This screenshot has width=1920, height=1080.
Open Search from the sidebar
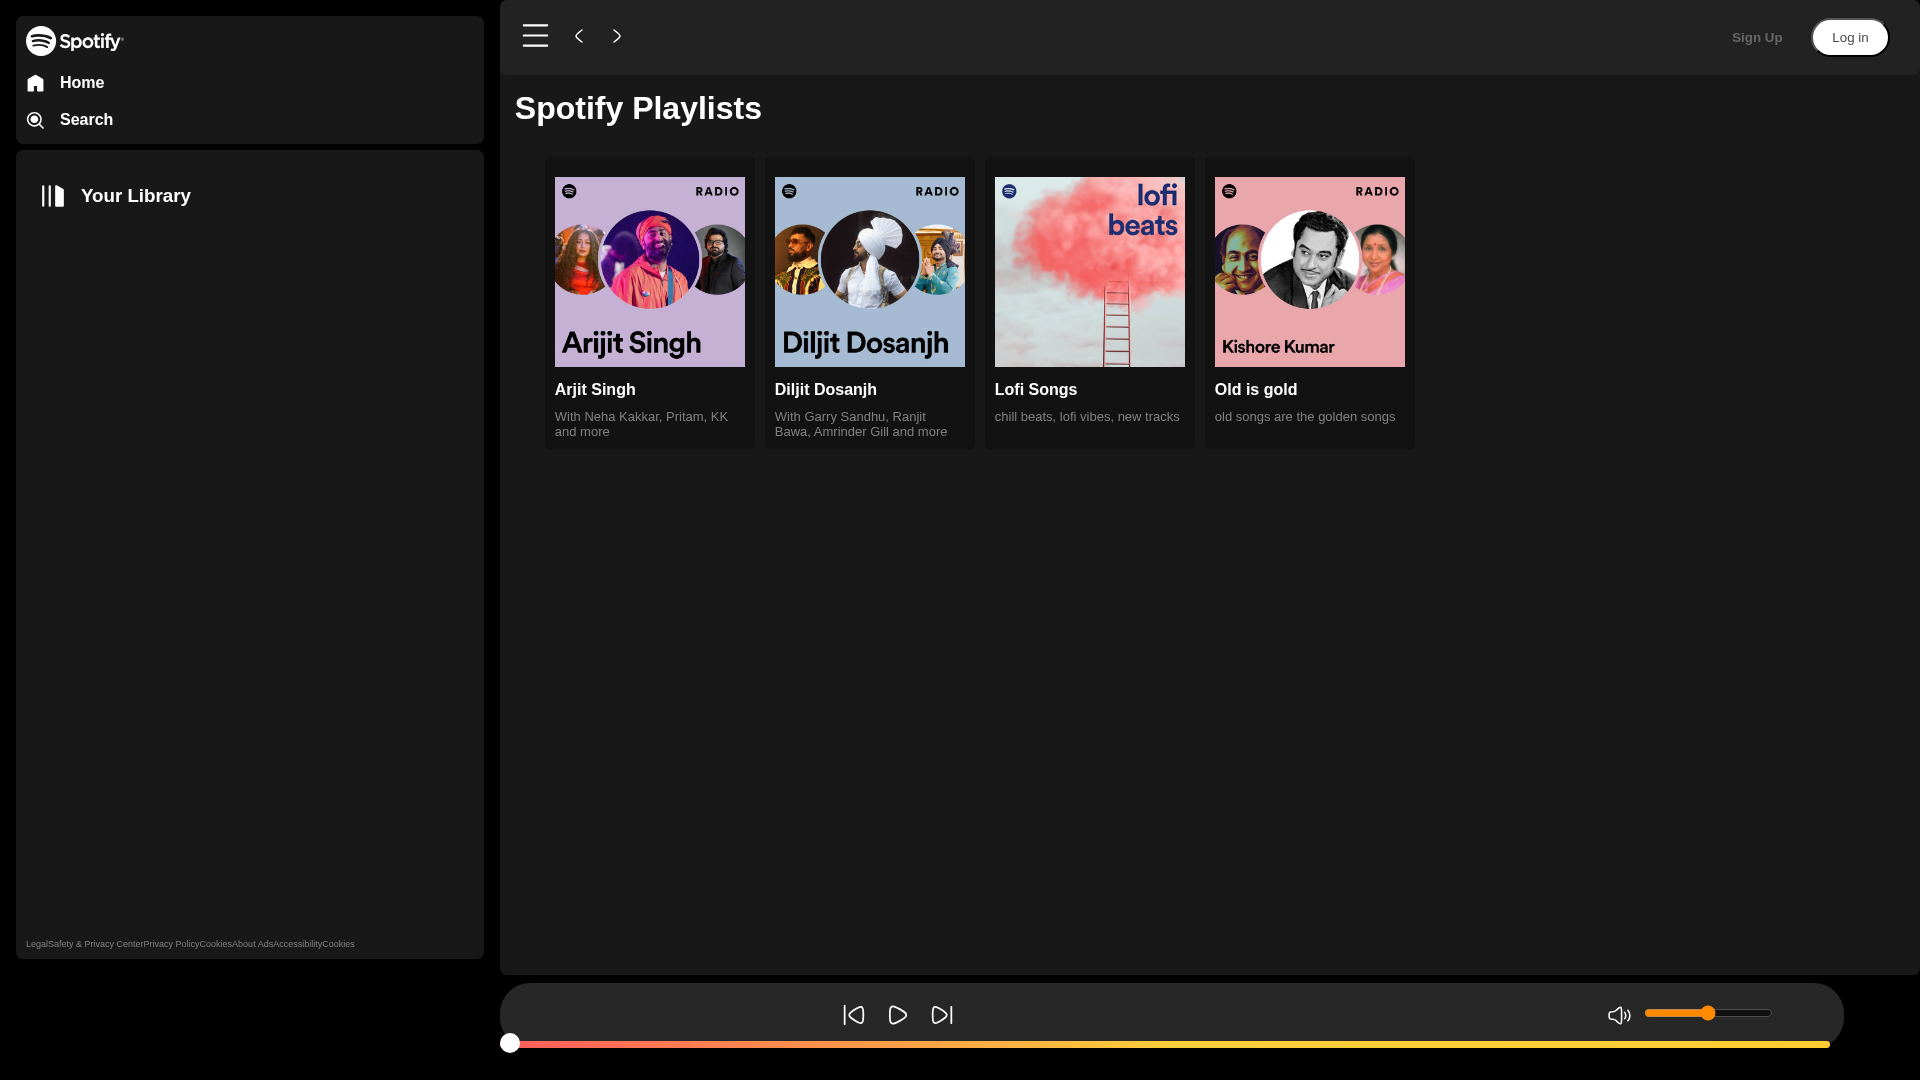pyautogui.click(x=35, y=119)
